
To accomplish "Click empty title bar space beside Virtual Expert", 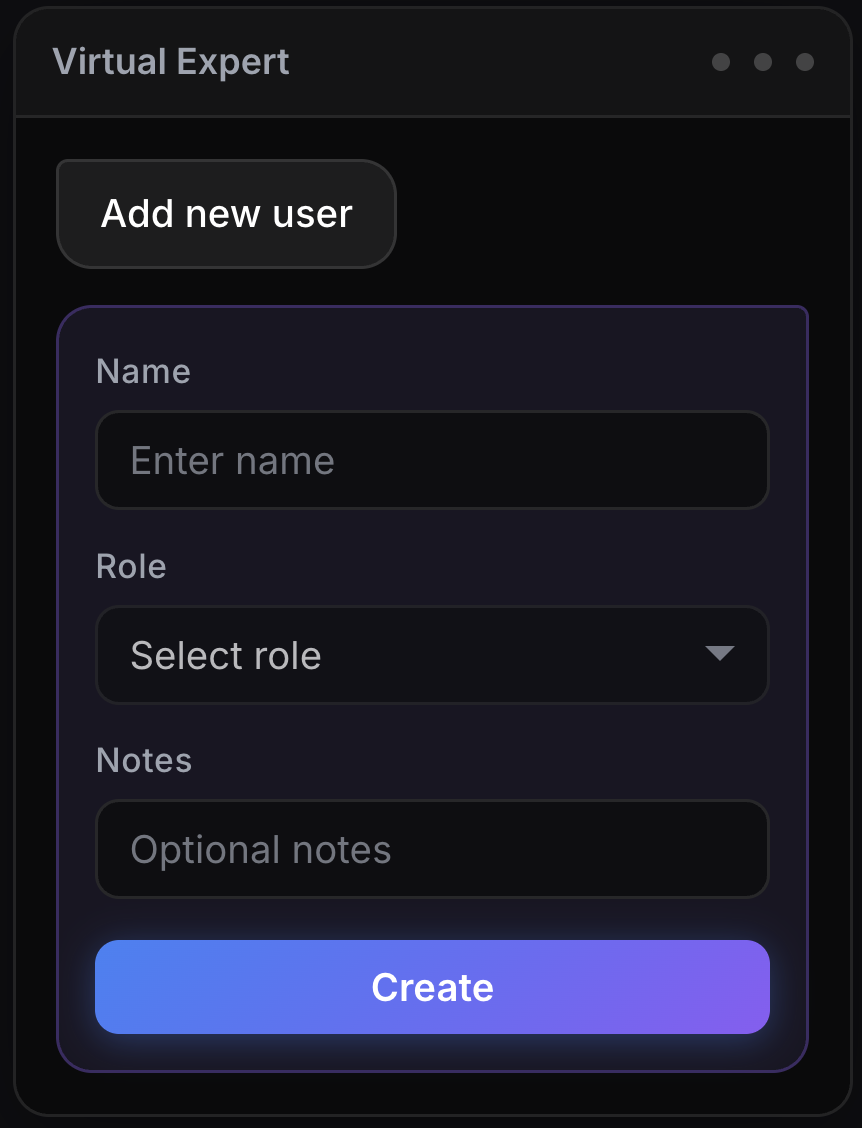I will coord(500,62).
